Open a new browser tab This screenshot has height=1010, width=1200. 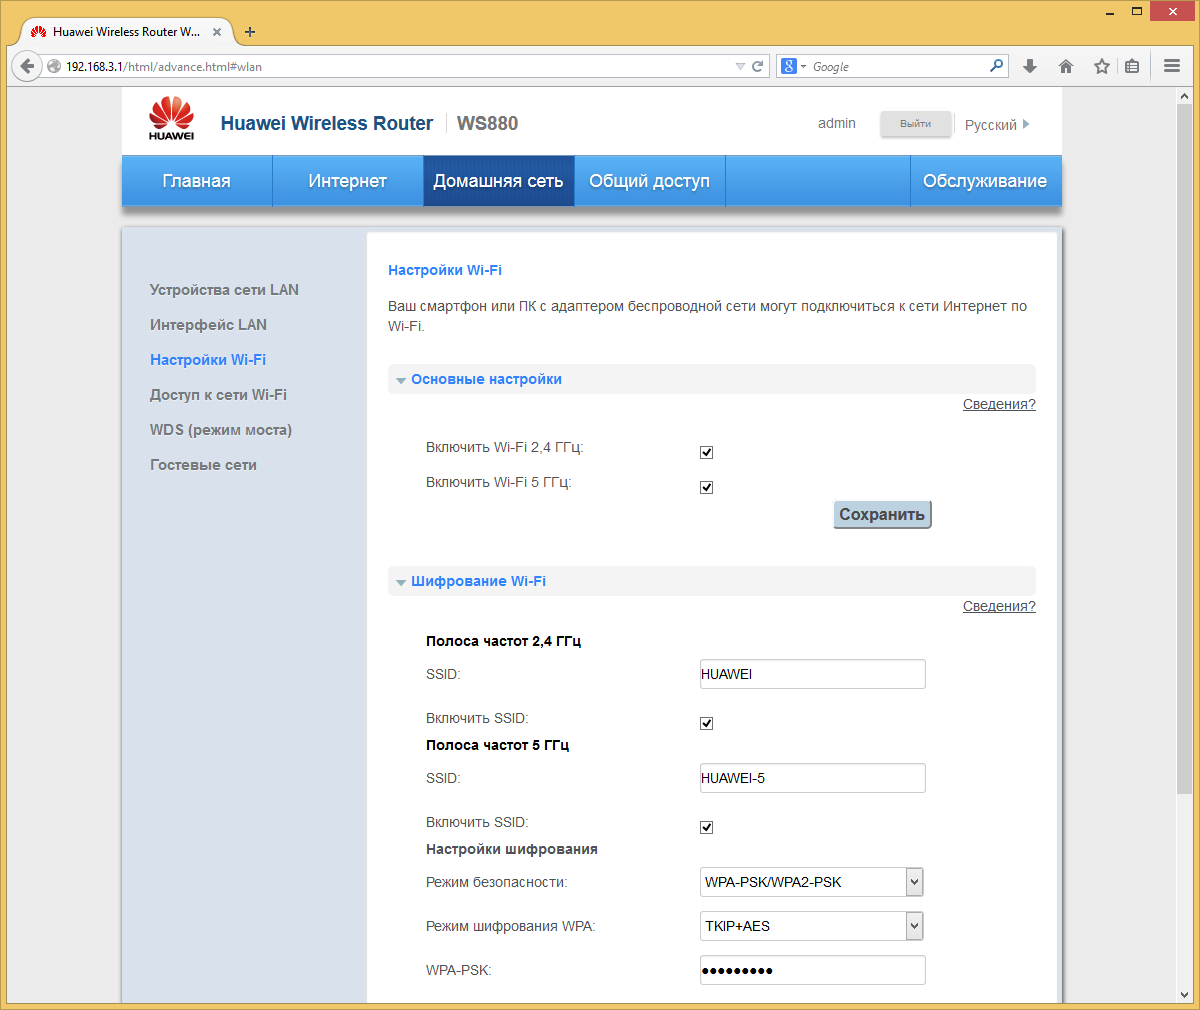tap(250, 32)
